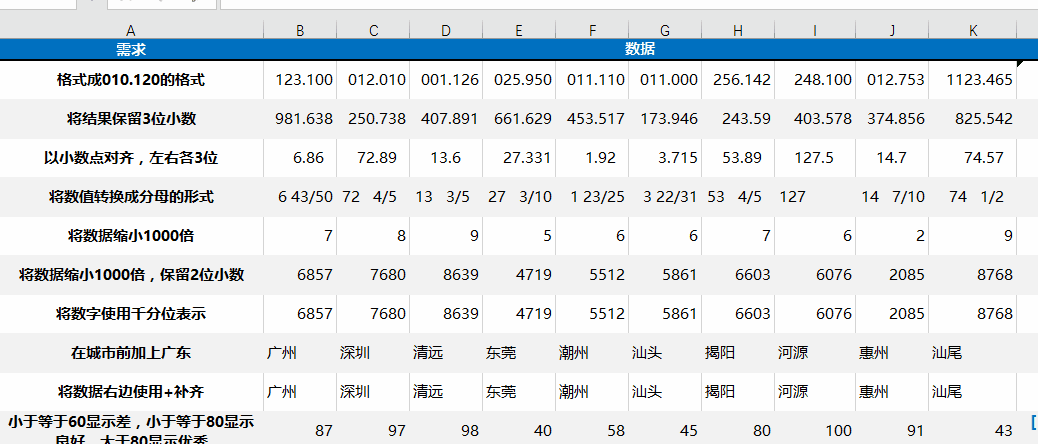This screenshot has height=444, width=1038.
Task: Click cell containing 127.5
Action: tap(815, 157)
